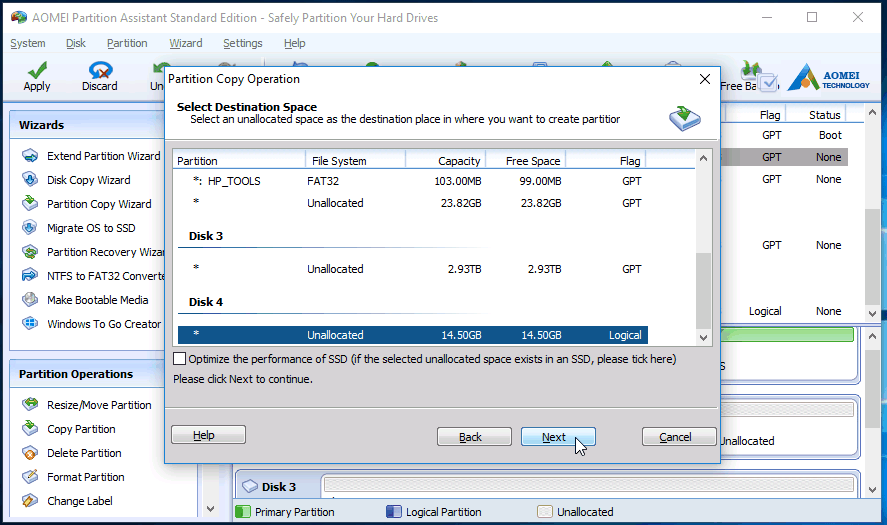
Task: Click the Logical Partition legend color box
Action: tap(394, 512)
